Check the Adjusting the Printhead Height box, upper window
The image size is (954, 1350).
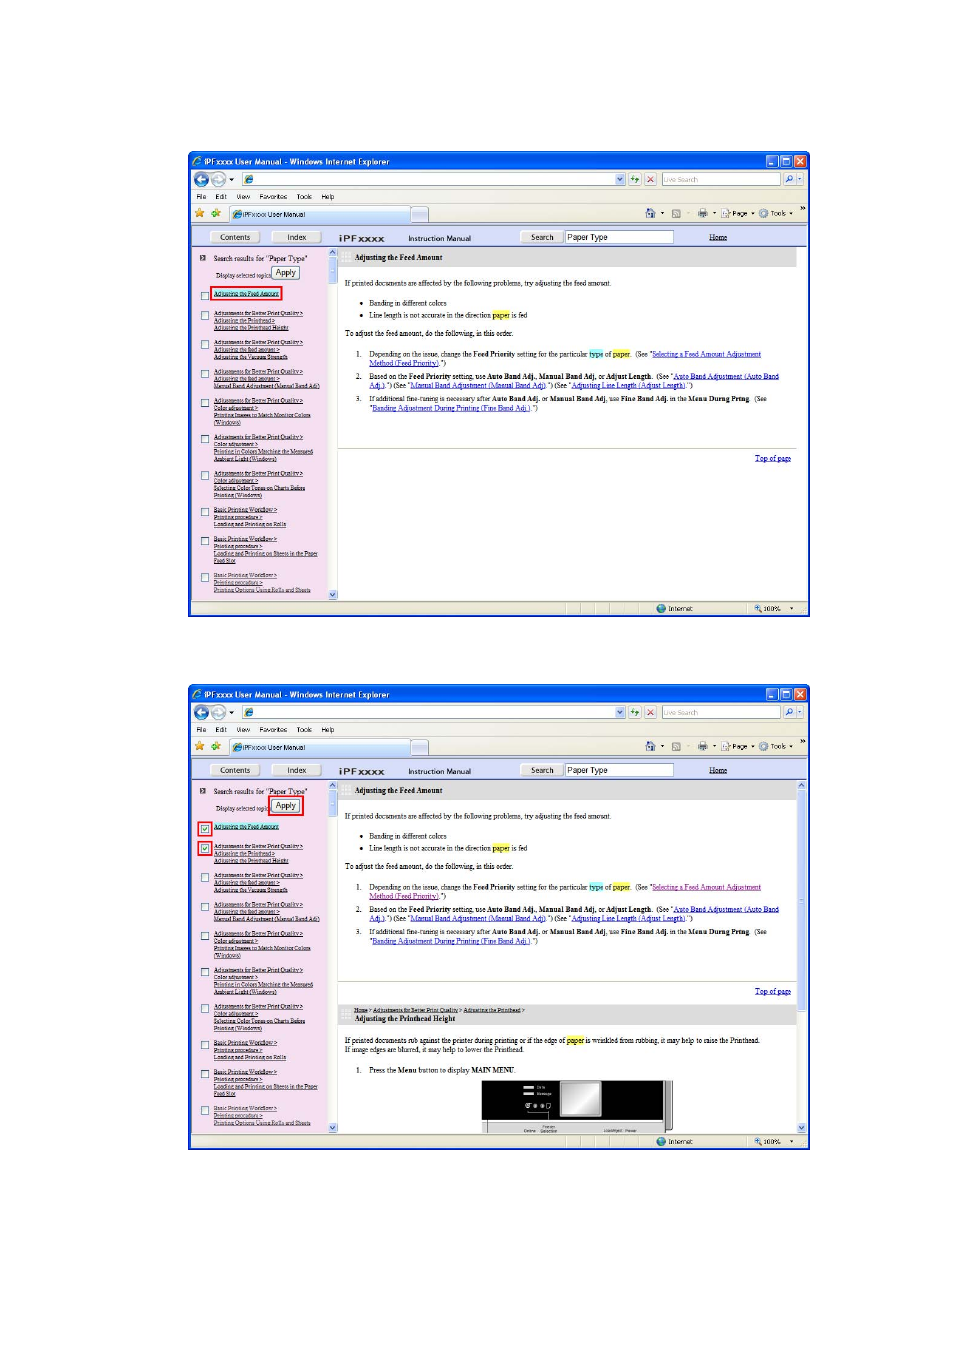pos(205,316)
